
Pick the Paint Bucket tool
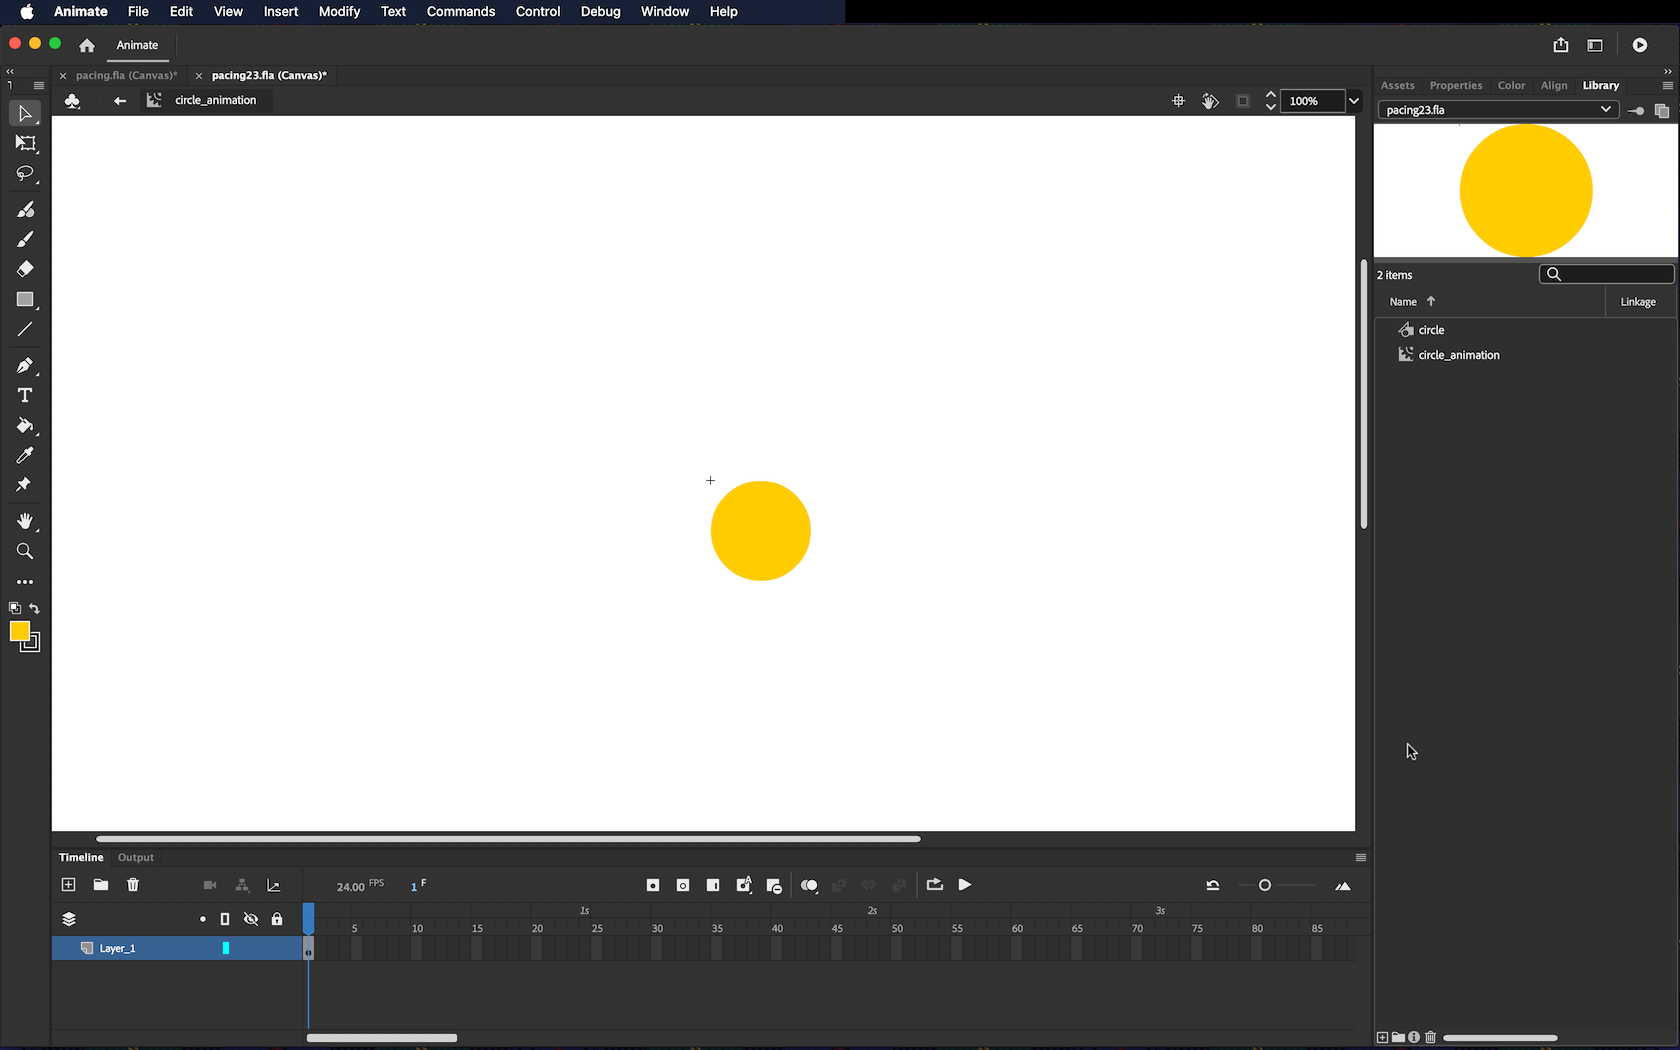tap(25, 426)
